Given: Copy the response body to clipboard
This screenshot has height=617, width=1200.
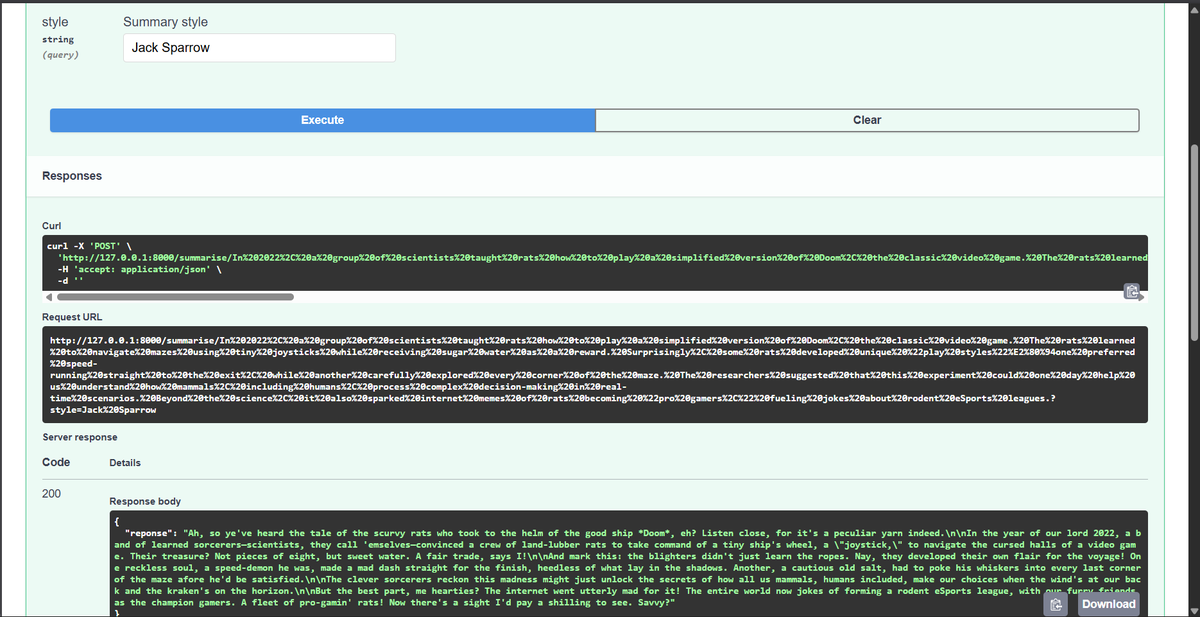Looking at the screenshot, I should click(1056, 604).
